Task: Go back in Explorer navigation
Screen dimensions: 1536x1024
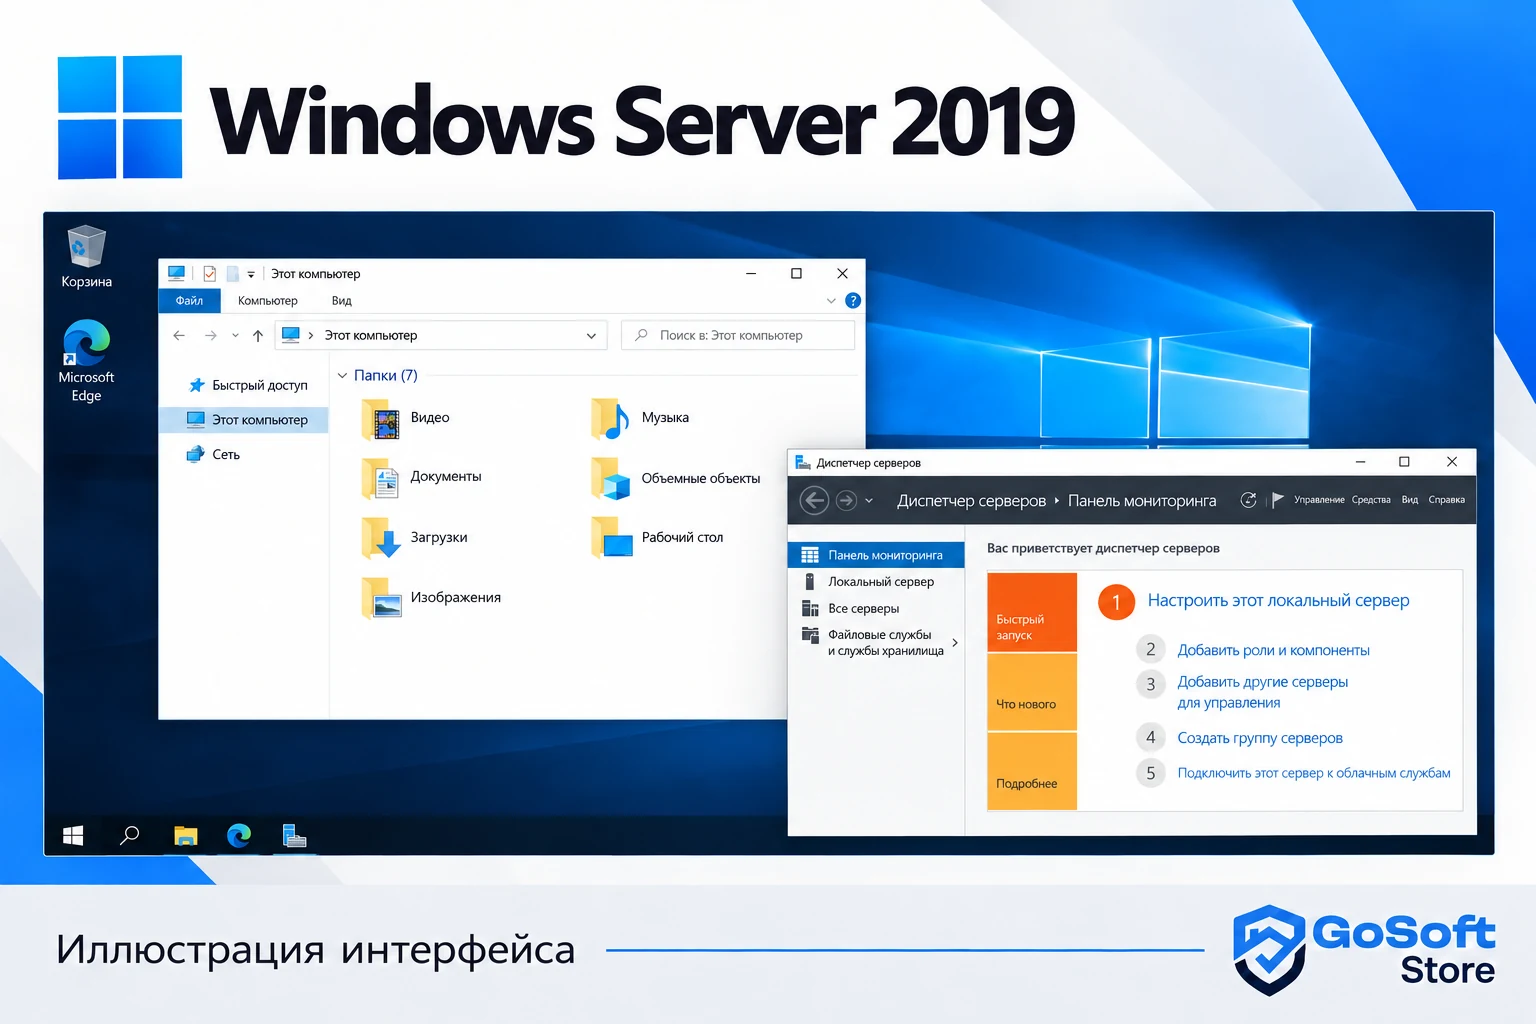Action: 179,335
